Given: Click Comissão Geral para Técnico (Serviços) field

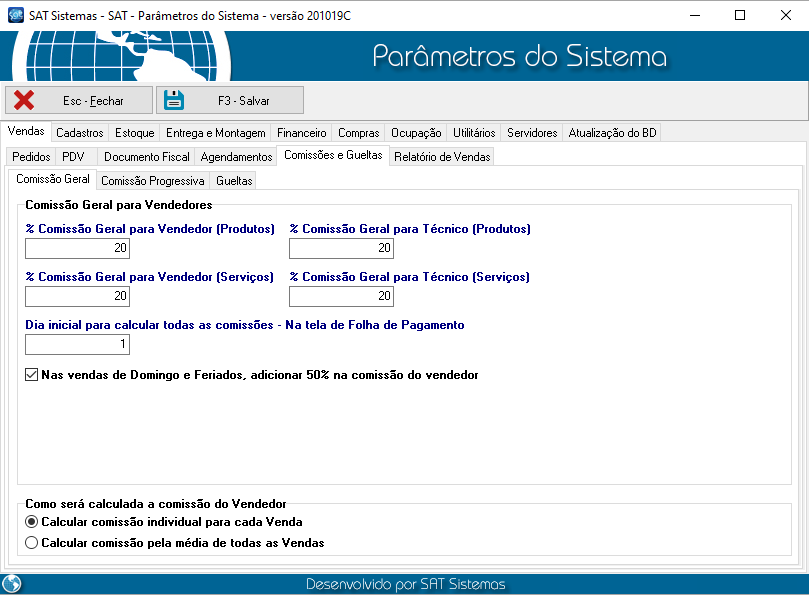Looking at the screenshot, I should pos(341,296).
